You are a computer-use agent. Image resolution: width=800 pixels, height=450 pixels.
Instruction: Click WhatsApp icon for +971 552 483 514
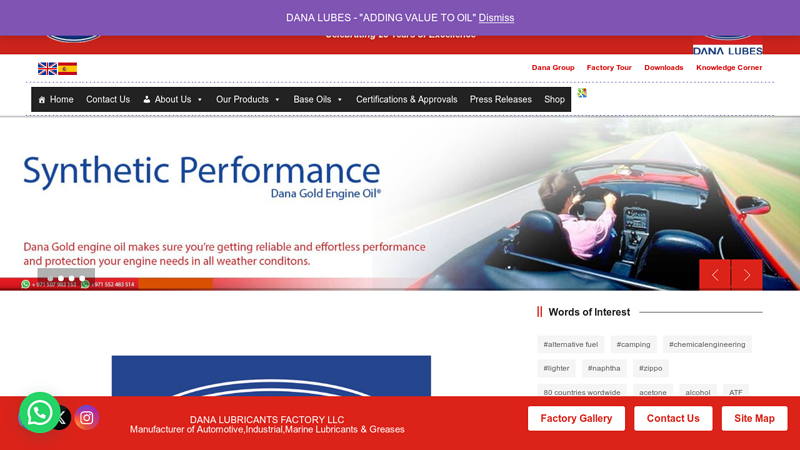click(x=85, y=284)
